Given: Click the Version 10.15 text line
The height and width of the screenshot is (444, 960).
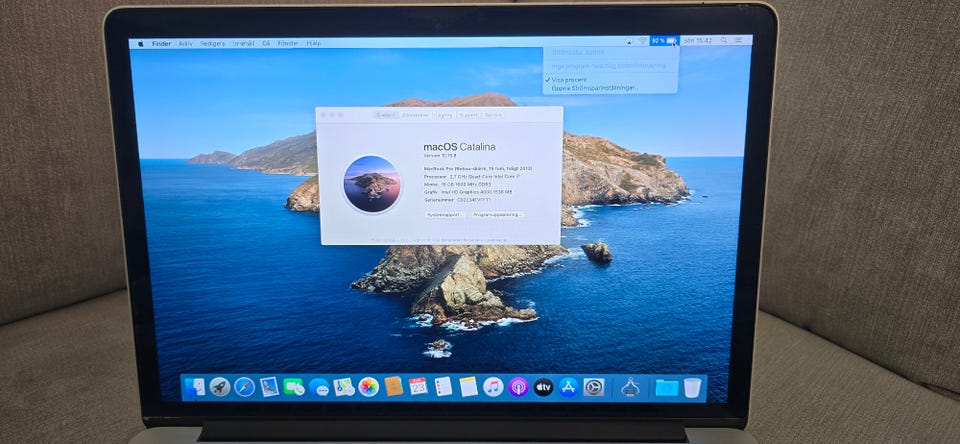Looking at the screenshot, I should click(x=440, y=156).
